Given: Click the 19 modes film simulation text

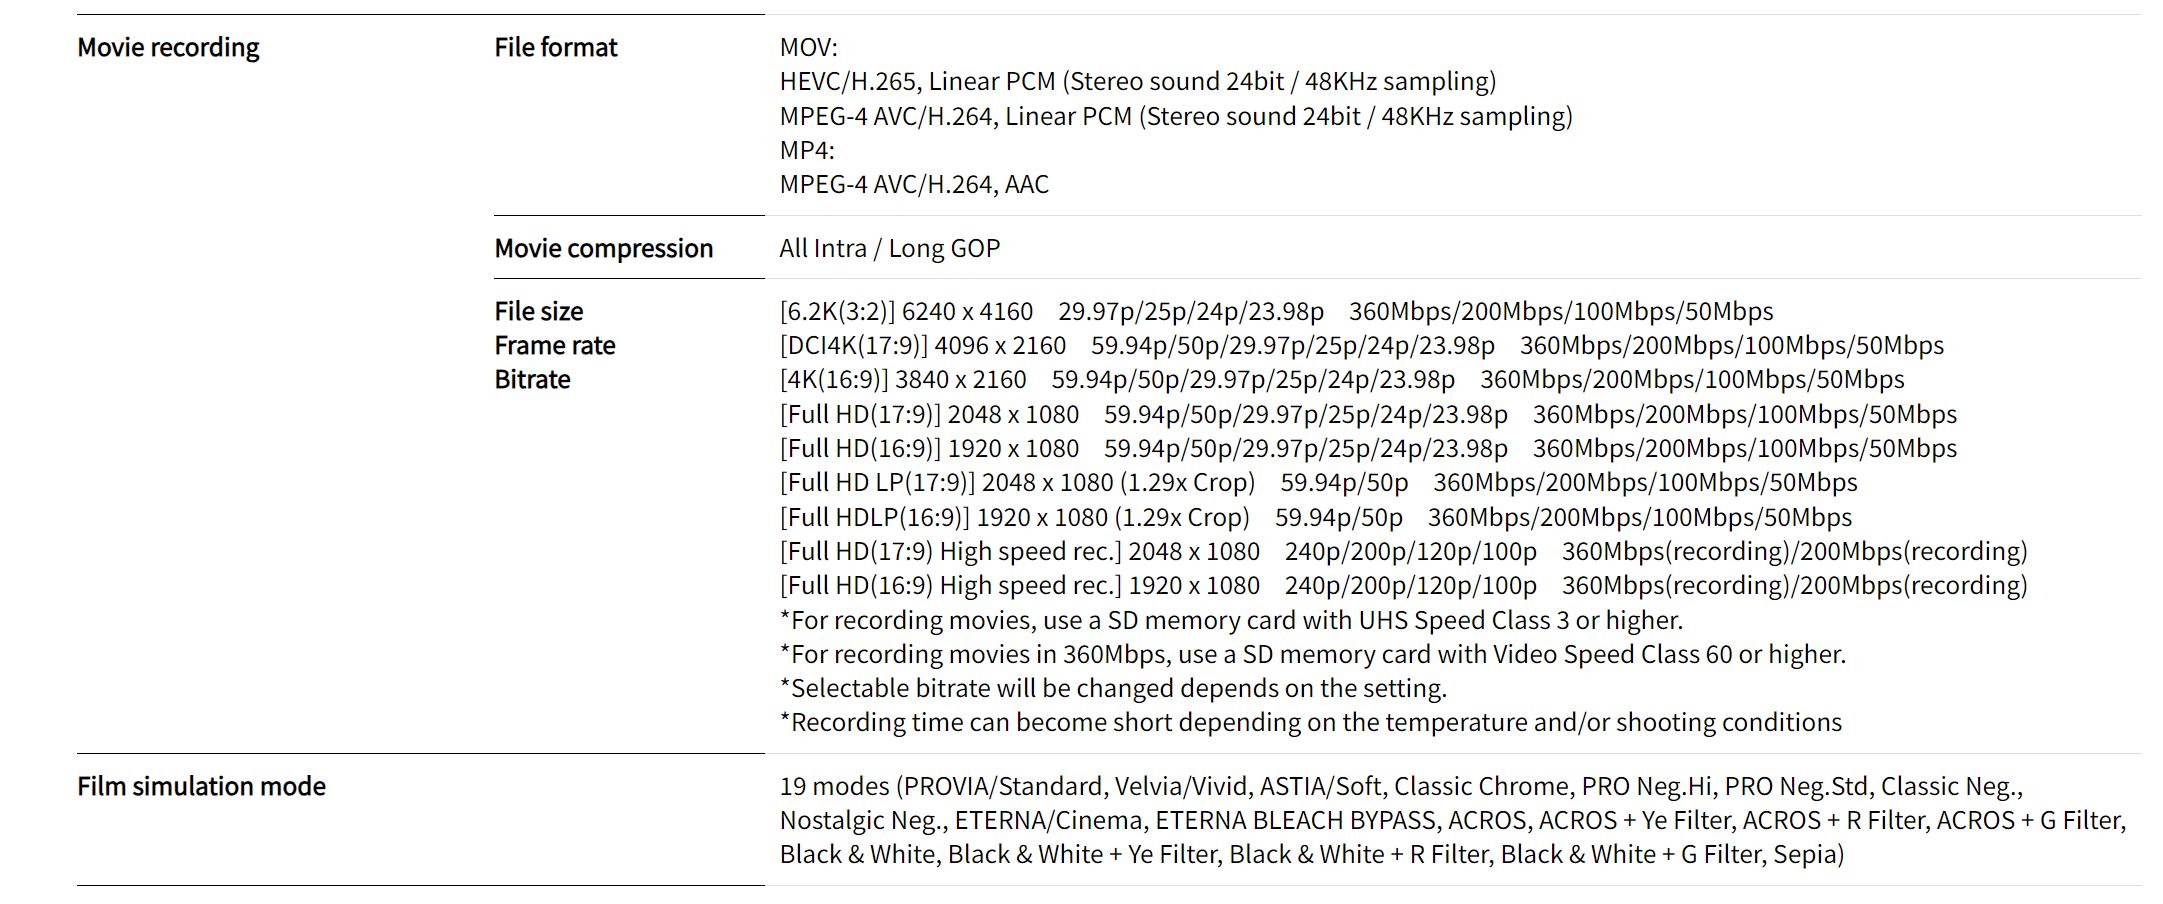Looking at the screenshot, I should coord(1453,820).
